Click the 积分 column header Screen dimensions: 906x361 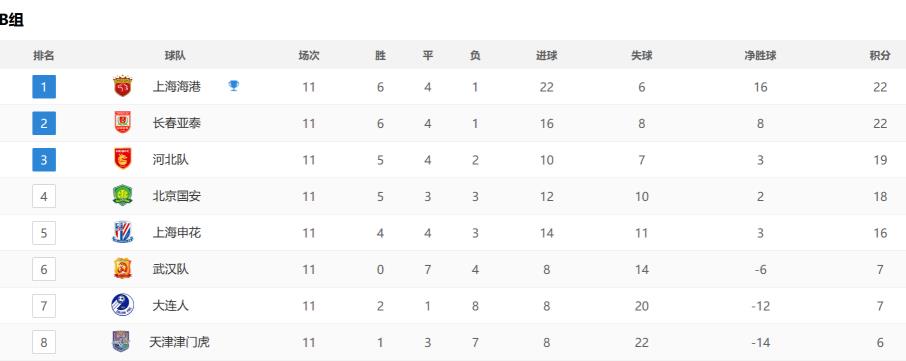click(x=880, y=55)
